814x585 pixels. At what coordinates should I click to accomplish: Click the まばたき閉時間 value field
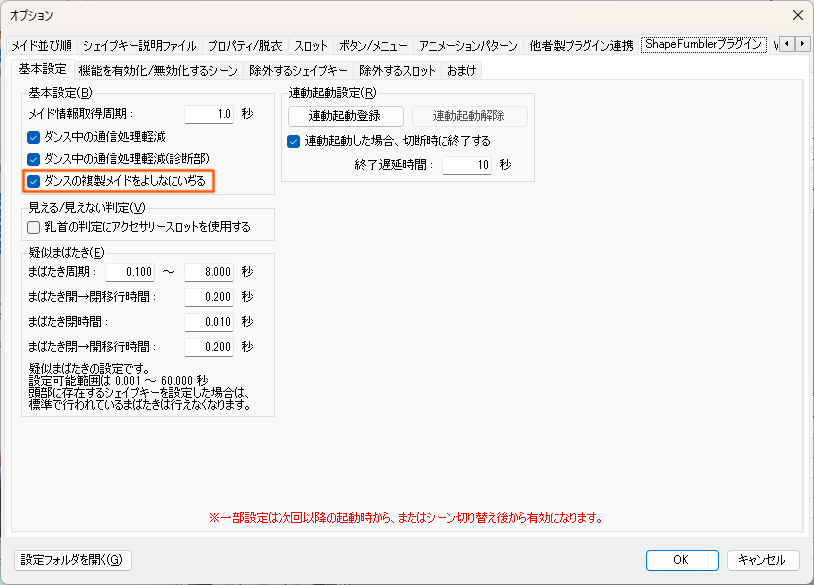(209, 322)
